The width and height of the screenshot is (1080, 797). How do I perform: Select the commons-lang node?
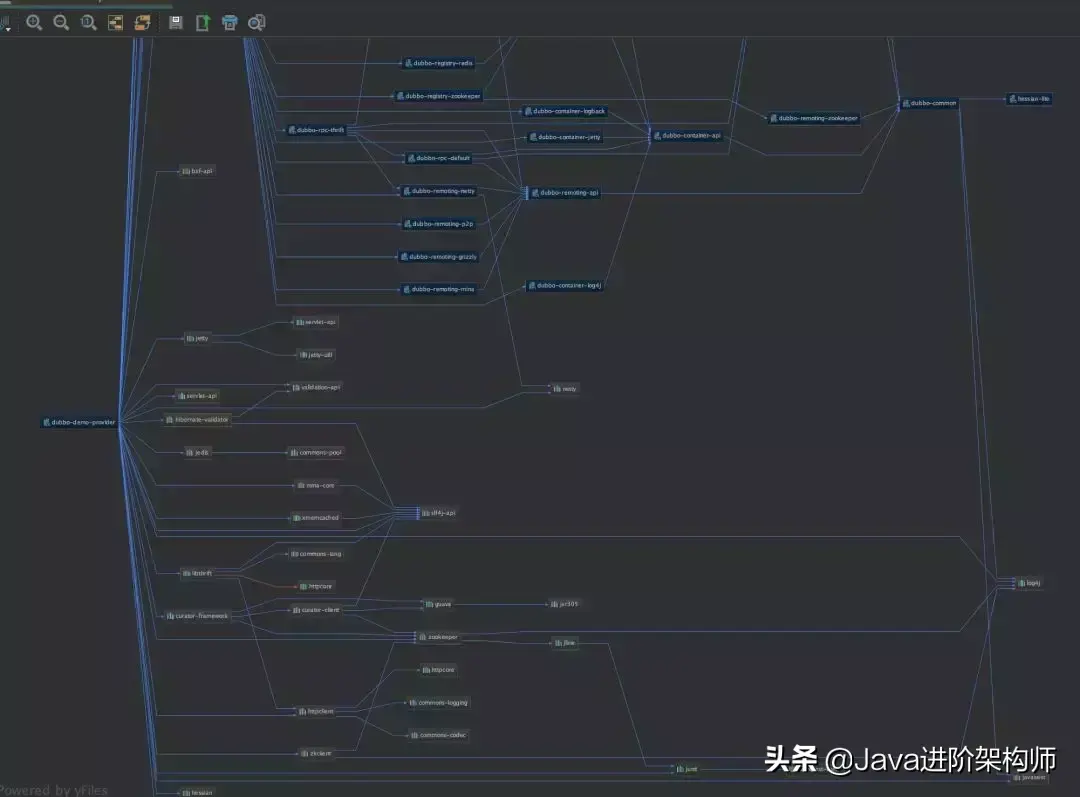click(316, 554)
